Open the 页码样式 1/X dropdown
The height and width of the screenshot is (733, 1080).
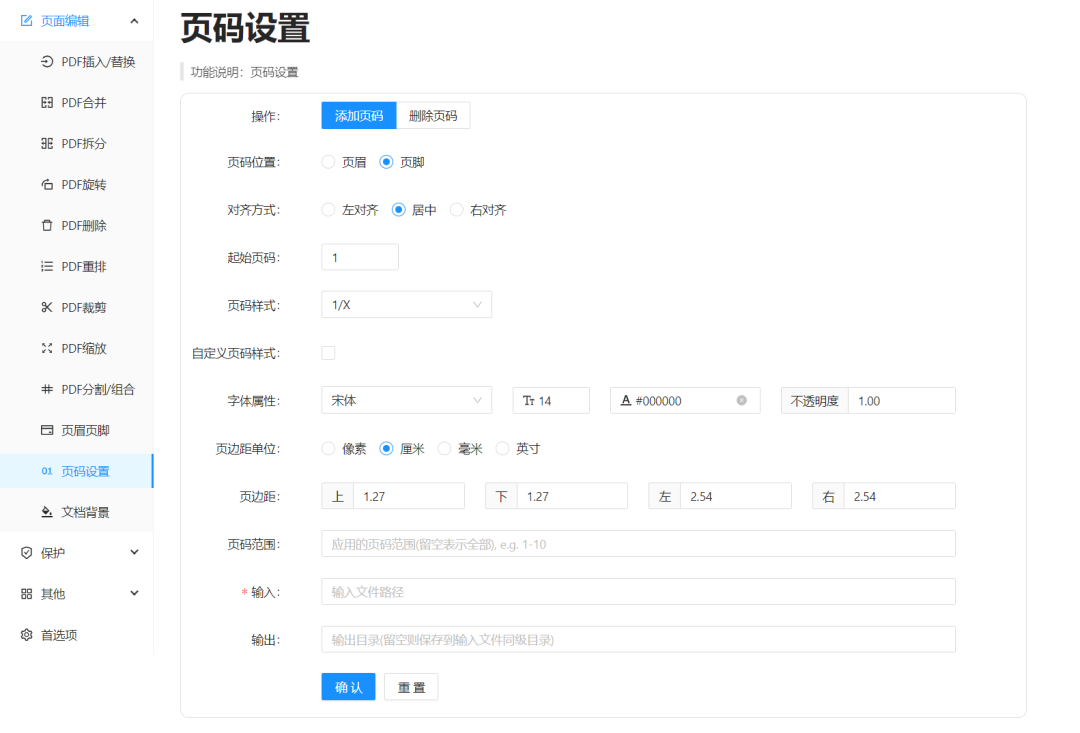(406, 305)
